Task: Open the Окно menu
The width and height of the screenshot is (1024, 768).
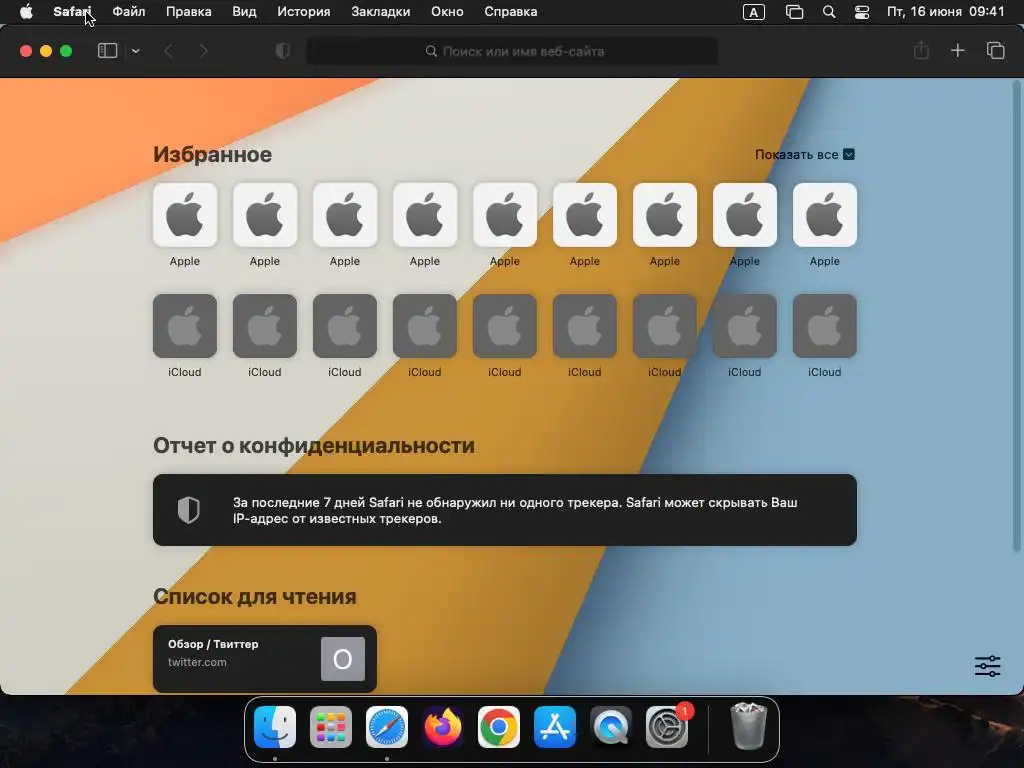Action: click(x=447, y=12)
